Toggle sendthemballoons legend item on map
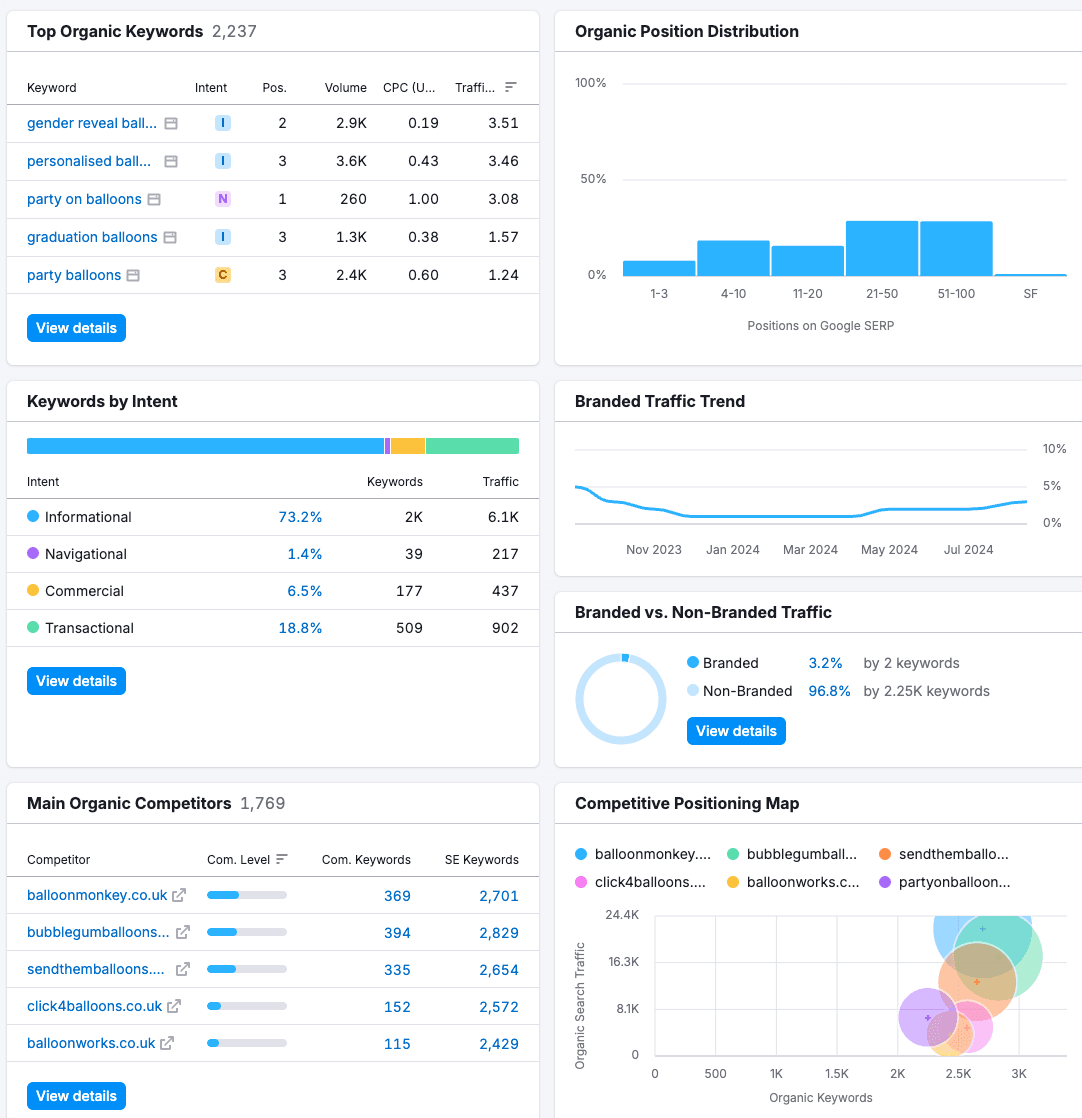The image size is (1082, 1118). point(943,854)
